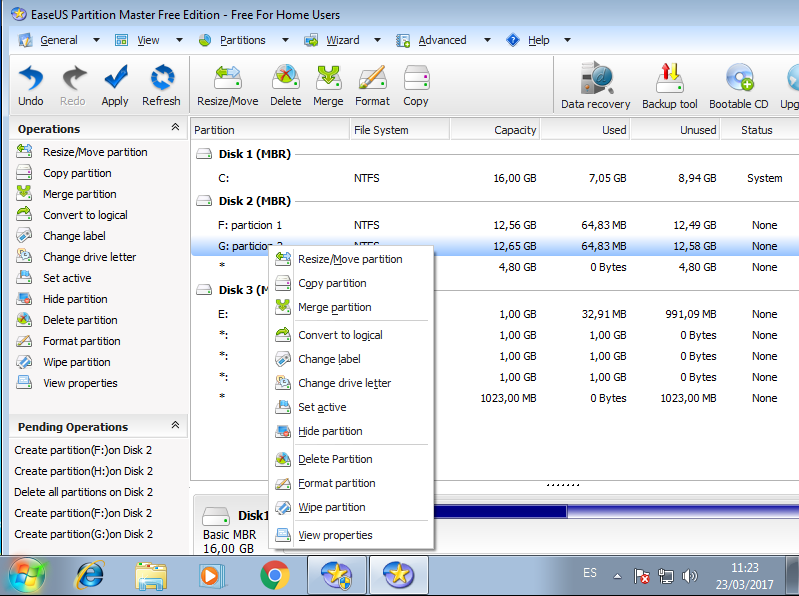Sort by the Used column header
799x596 pixels.
585,130
